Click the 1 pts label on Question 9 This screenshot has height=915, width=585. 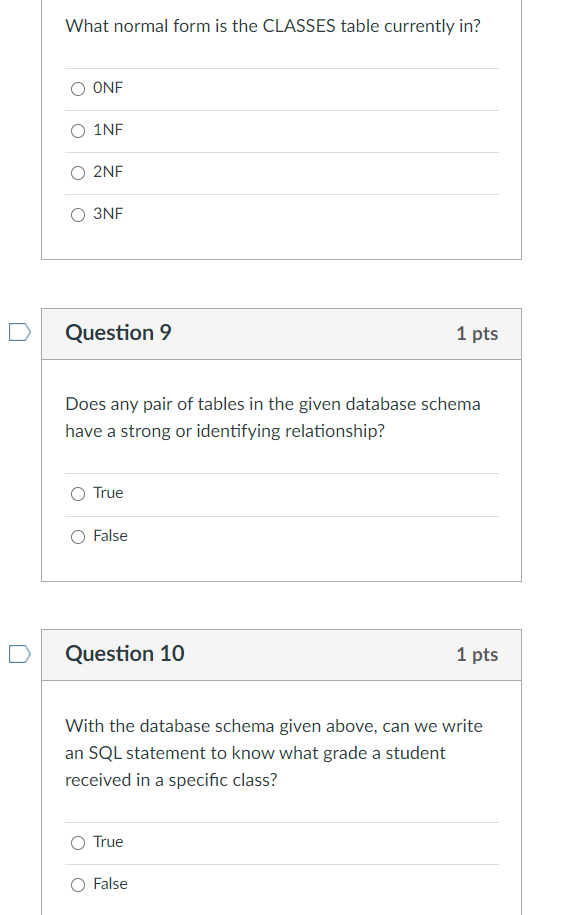tap(476, 333)
